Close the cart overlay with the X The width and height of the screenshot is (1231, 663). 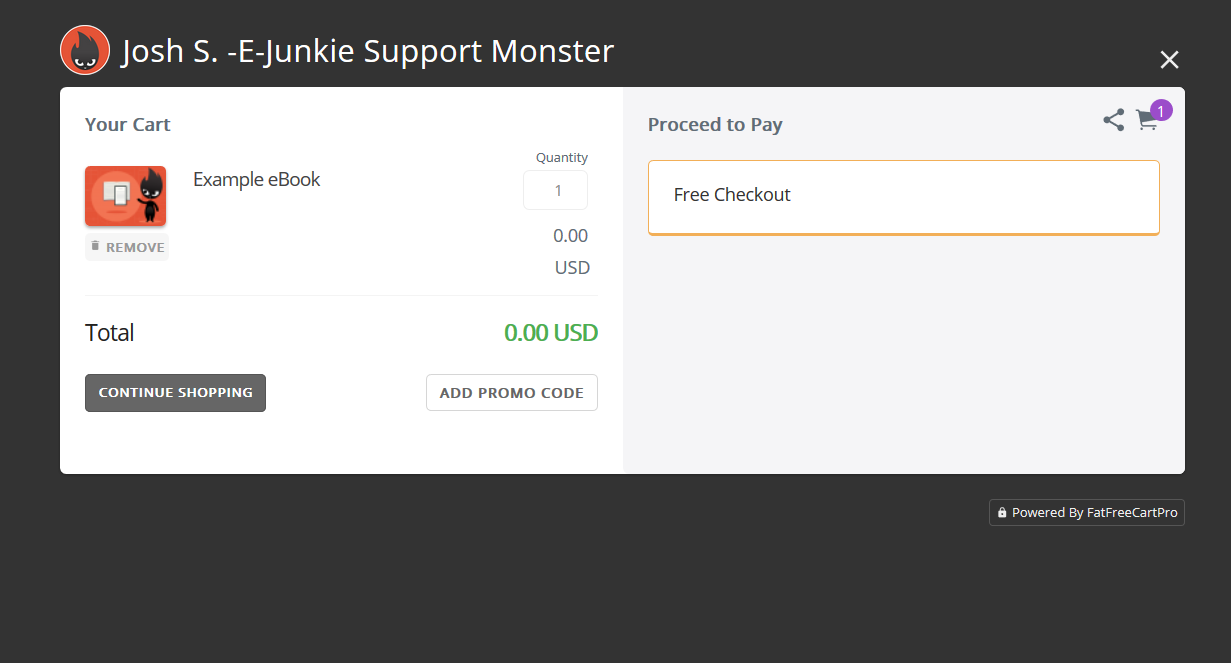coord(1169,60)
